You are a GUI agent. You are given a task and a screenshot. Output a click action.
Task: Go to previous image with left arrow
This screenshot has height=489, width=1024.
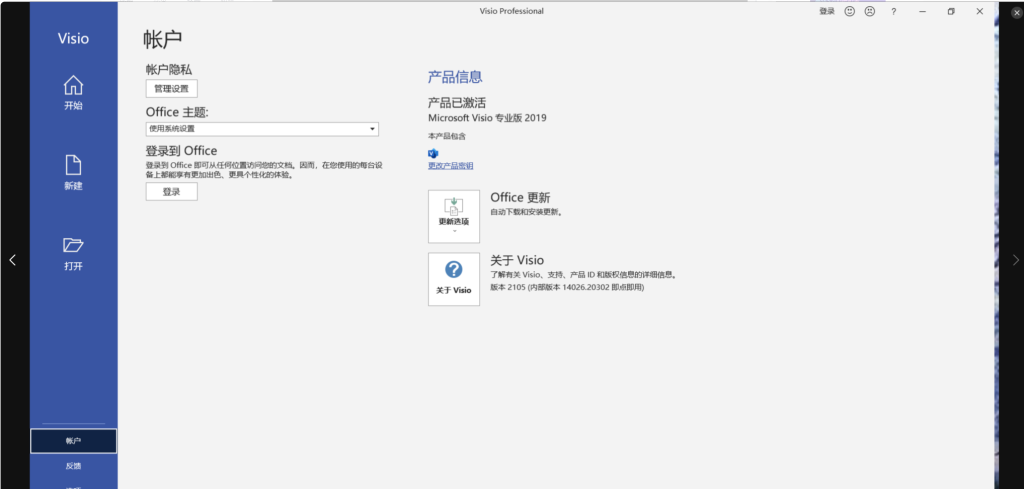(12, 260)
